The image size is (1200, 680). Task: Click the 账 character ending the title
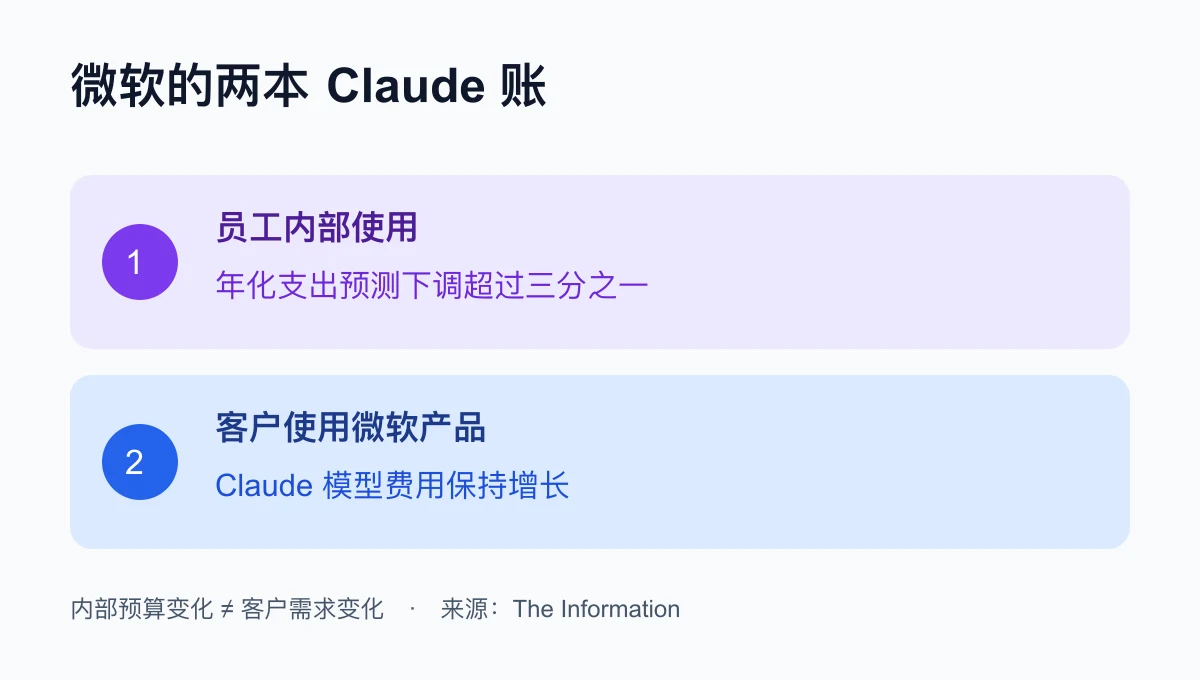click(x=522, y=88)
